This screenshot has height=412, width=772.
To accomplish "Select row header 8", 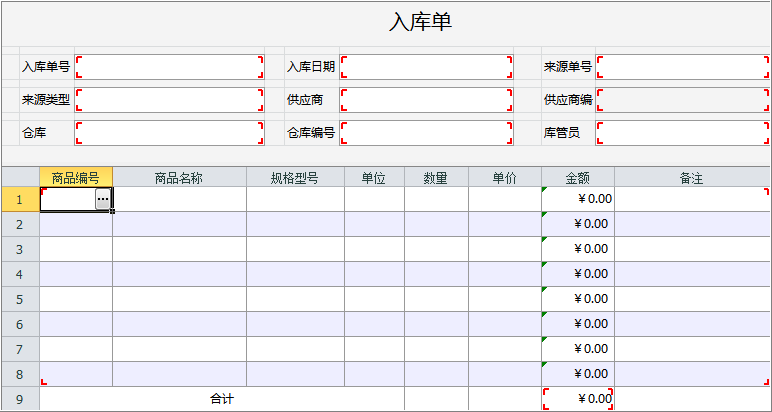I will pos(20,374).
